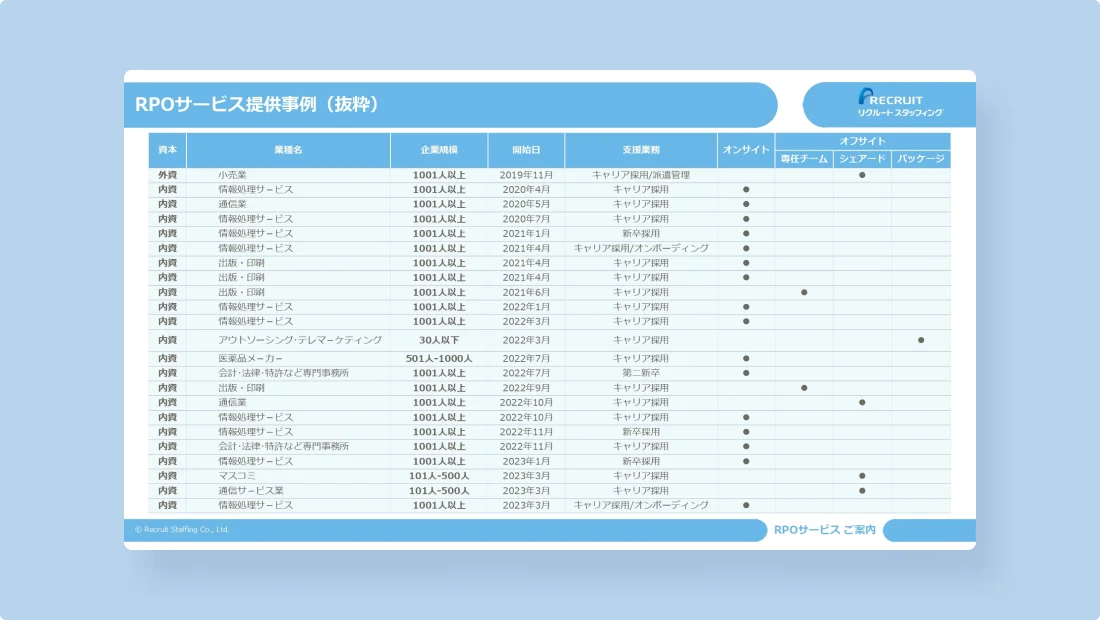Click the シェアード dot for マスコミ
1100x620 pixels.
tap(860, 477)
